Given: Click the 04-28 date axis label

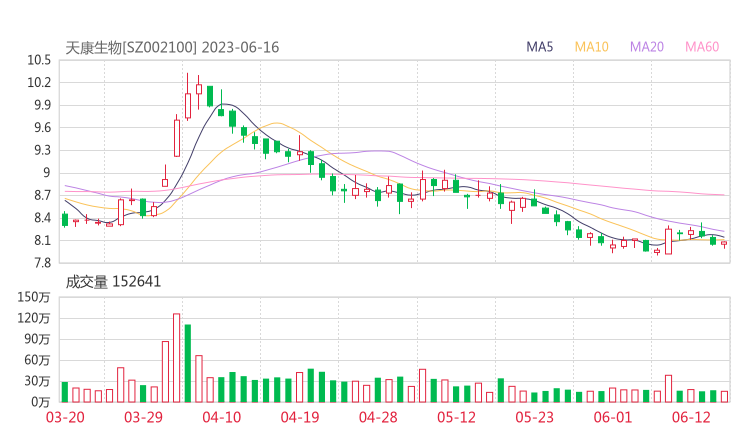Looking at the screenshot, I should [378, 417].
